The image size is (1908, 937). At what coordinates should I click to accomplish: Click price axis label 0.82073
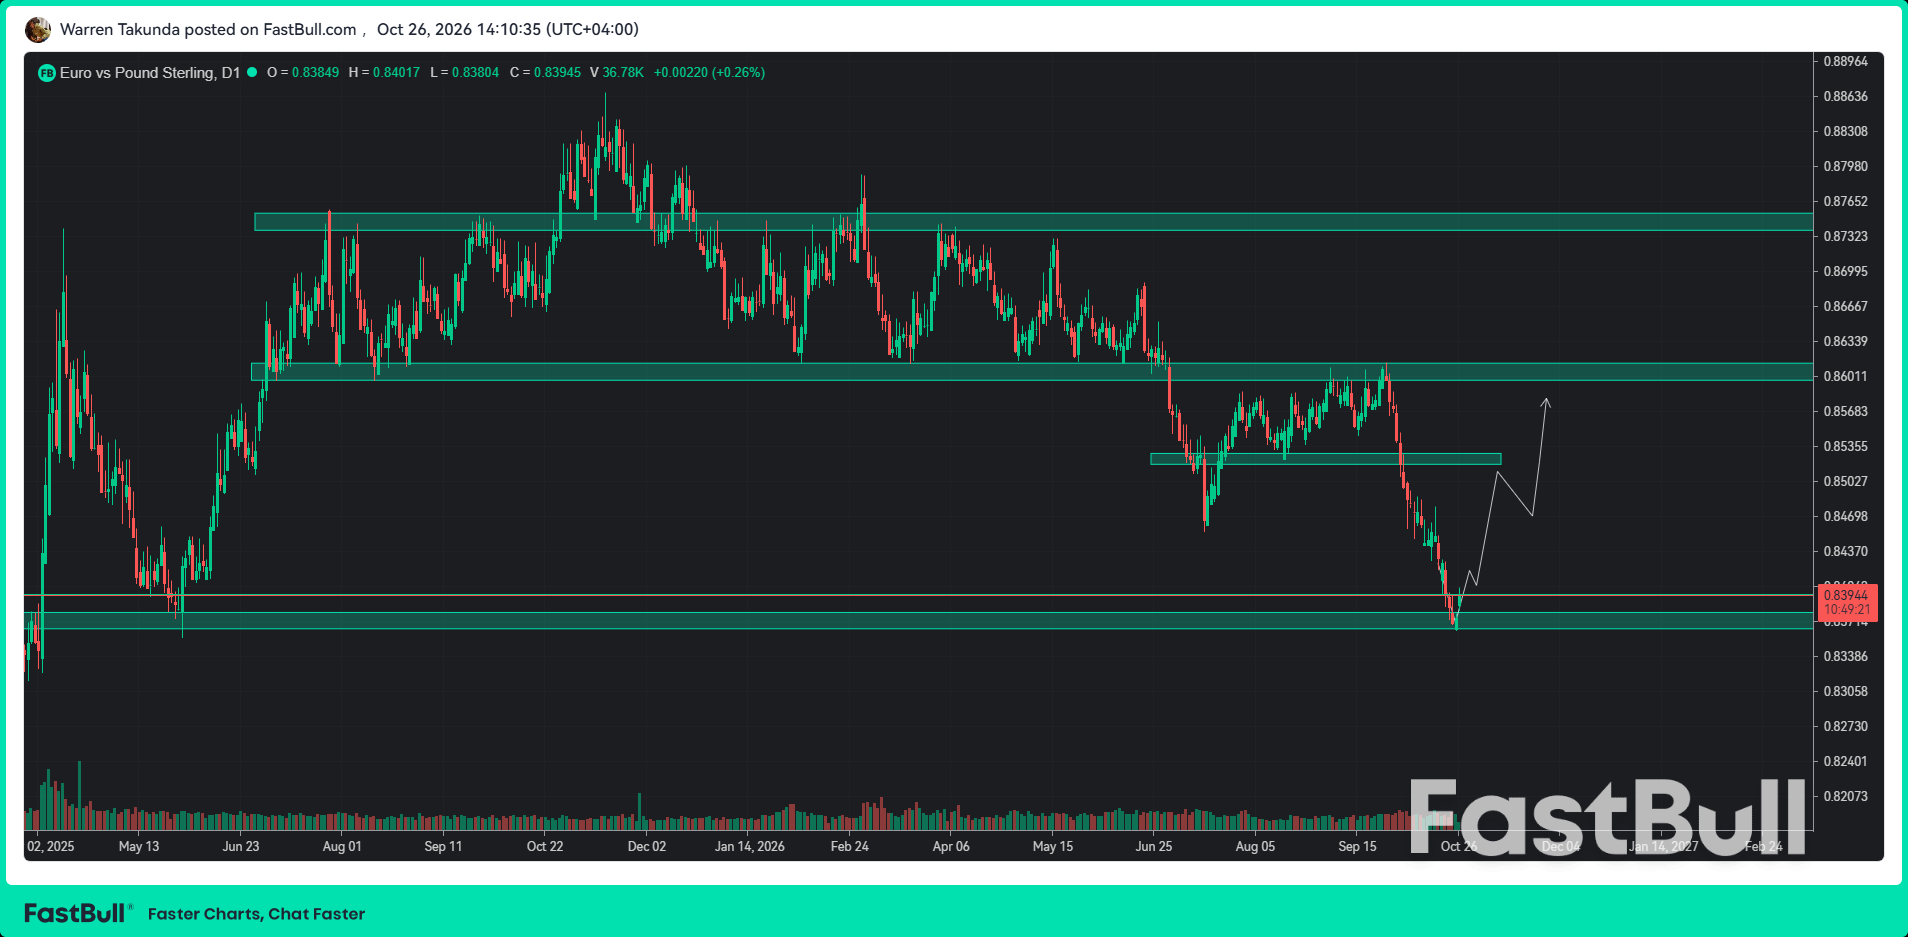click(1845, 796)
